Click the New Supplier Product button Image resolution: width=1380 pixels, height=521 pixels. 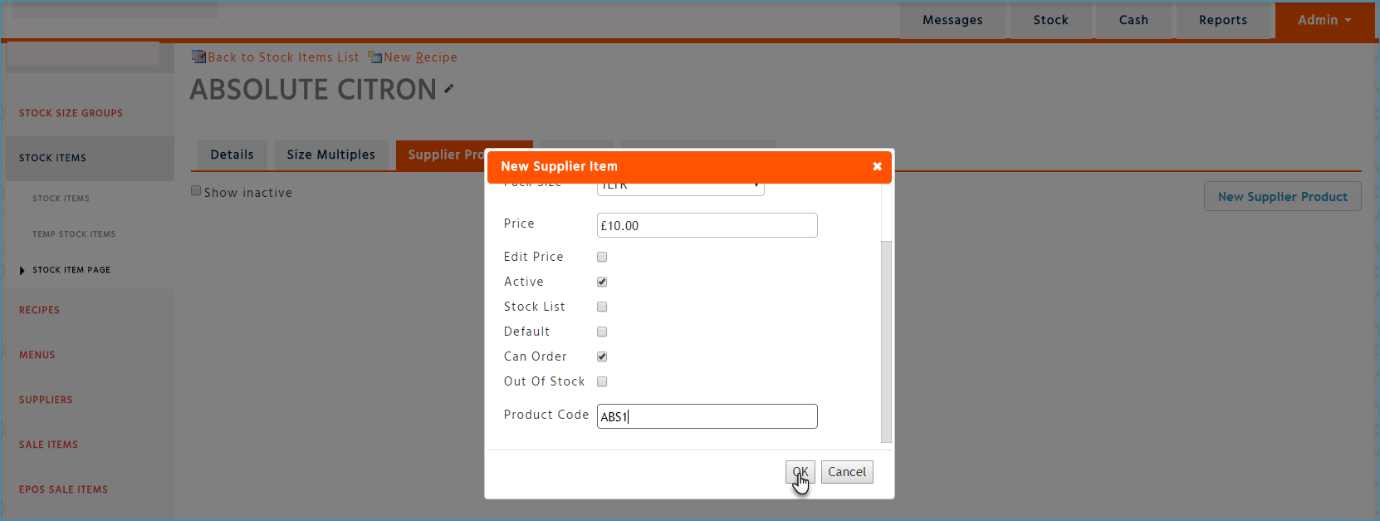(1283, 197)
